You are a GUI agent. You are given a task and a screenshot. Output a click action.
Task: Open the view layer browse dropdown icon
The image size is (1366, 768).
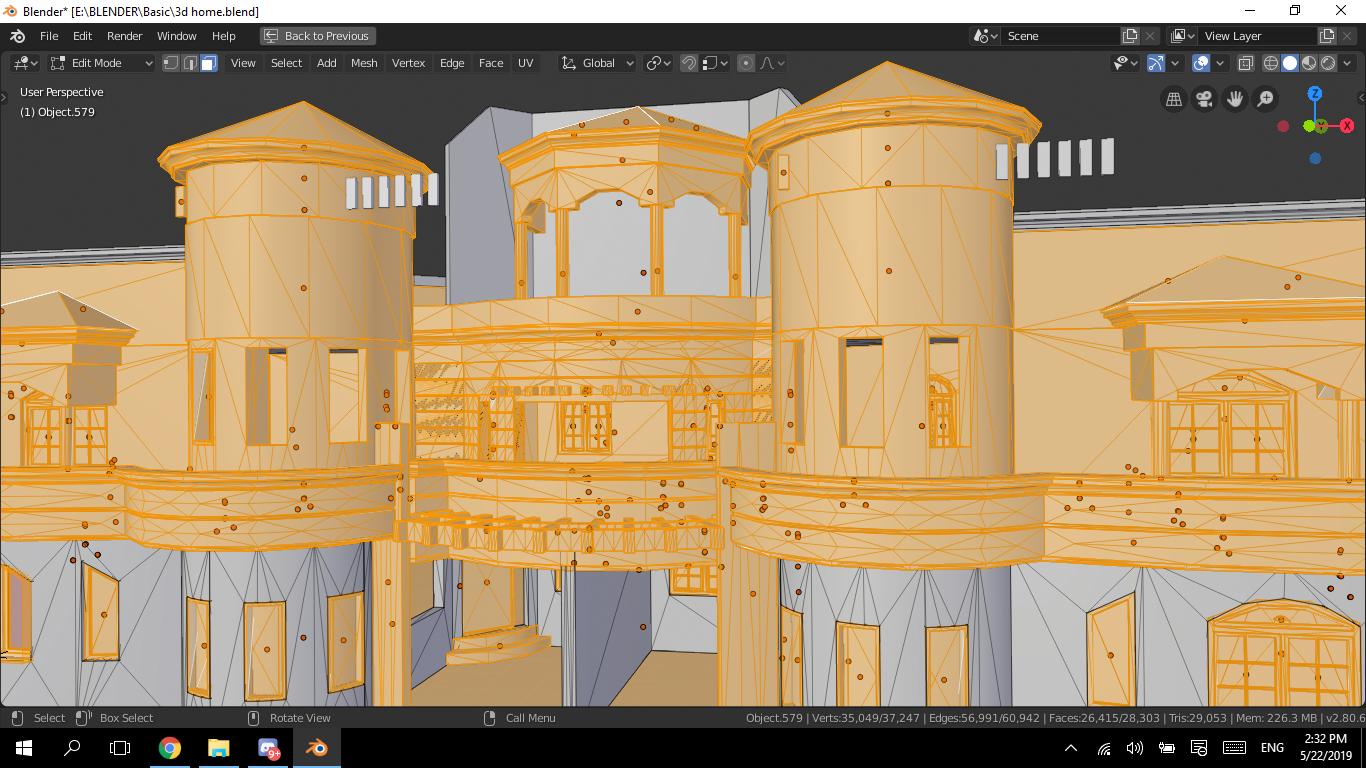(1183, 36)
